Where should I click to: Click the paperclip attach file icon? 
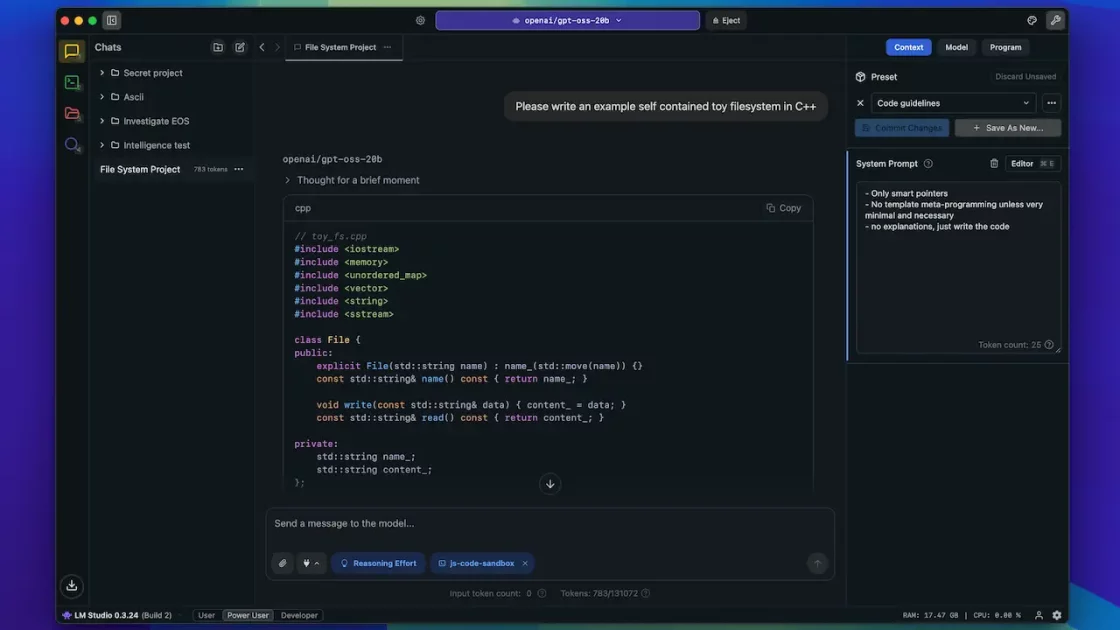click(x=283, y=563)
